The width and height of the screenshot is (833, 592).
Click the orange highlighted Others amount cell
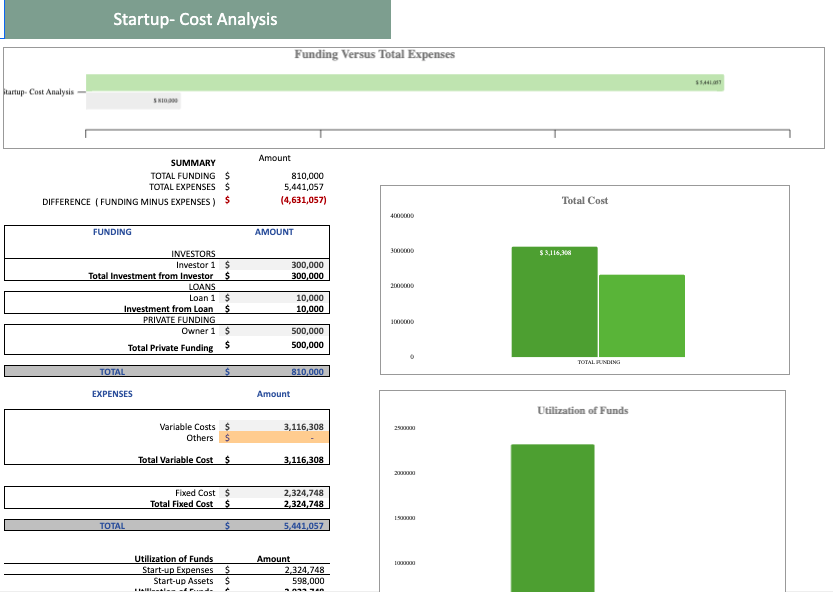pyautogui.click(x=274, y=438)
